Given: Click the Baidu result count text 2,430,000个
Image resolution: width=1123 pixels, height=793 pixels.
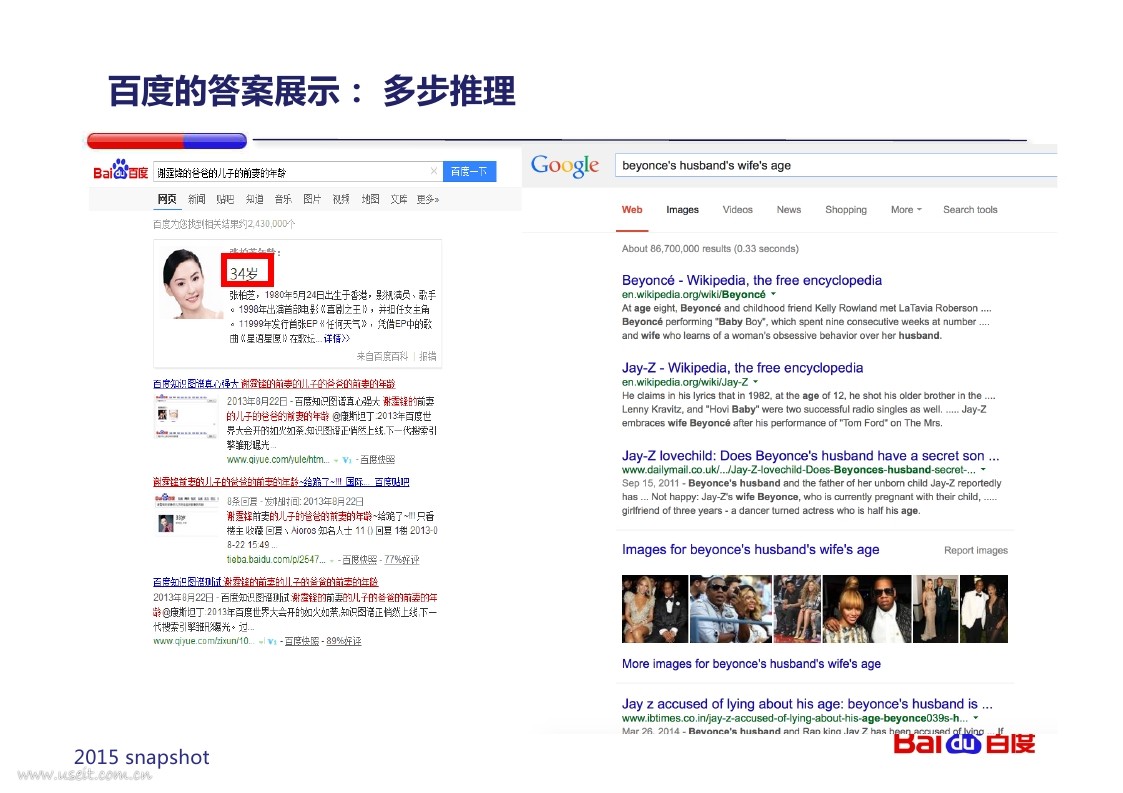Looking at the screenshot, I should click(224, 224).
